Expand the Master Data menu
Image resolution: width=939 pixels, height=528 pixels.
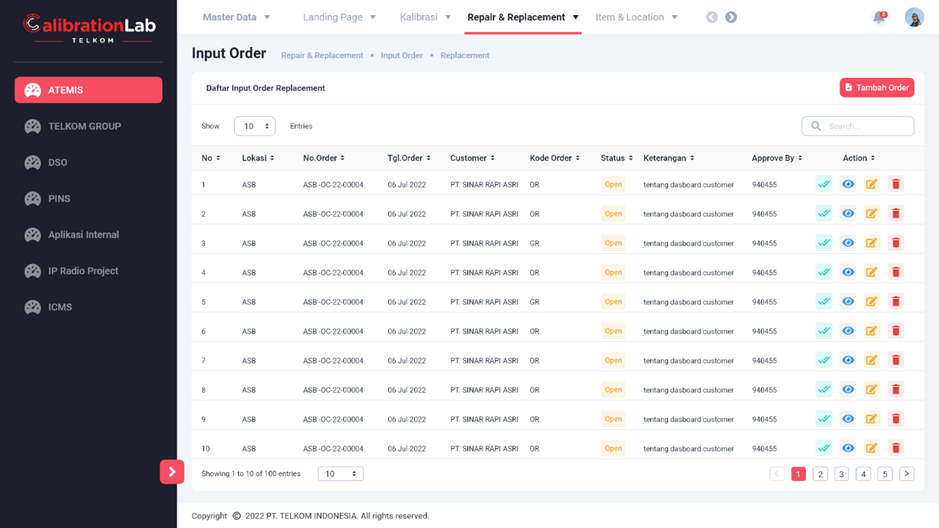pyautogui.click(x=236, y=17)
